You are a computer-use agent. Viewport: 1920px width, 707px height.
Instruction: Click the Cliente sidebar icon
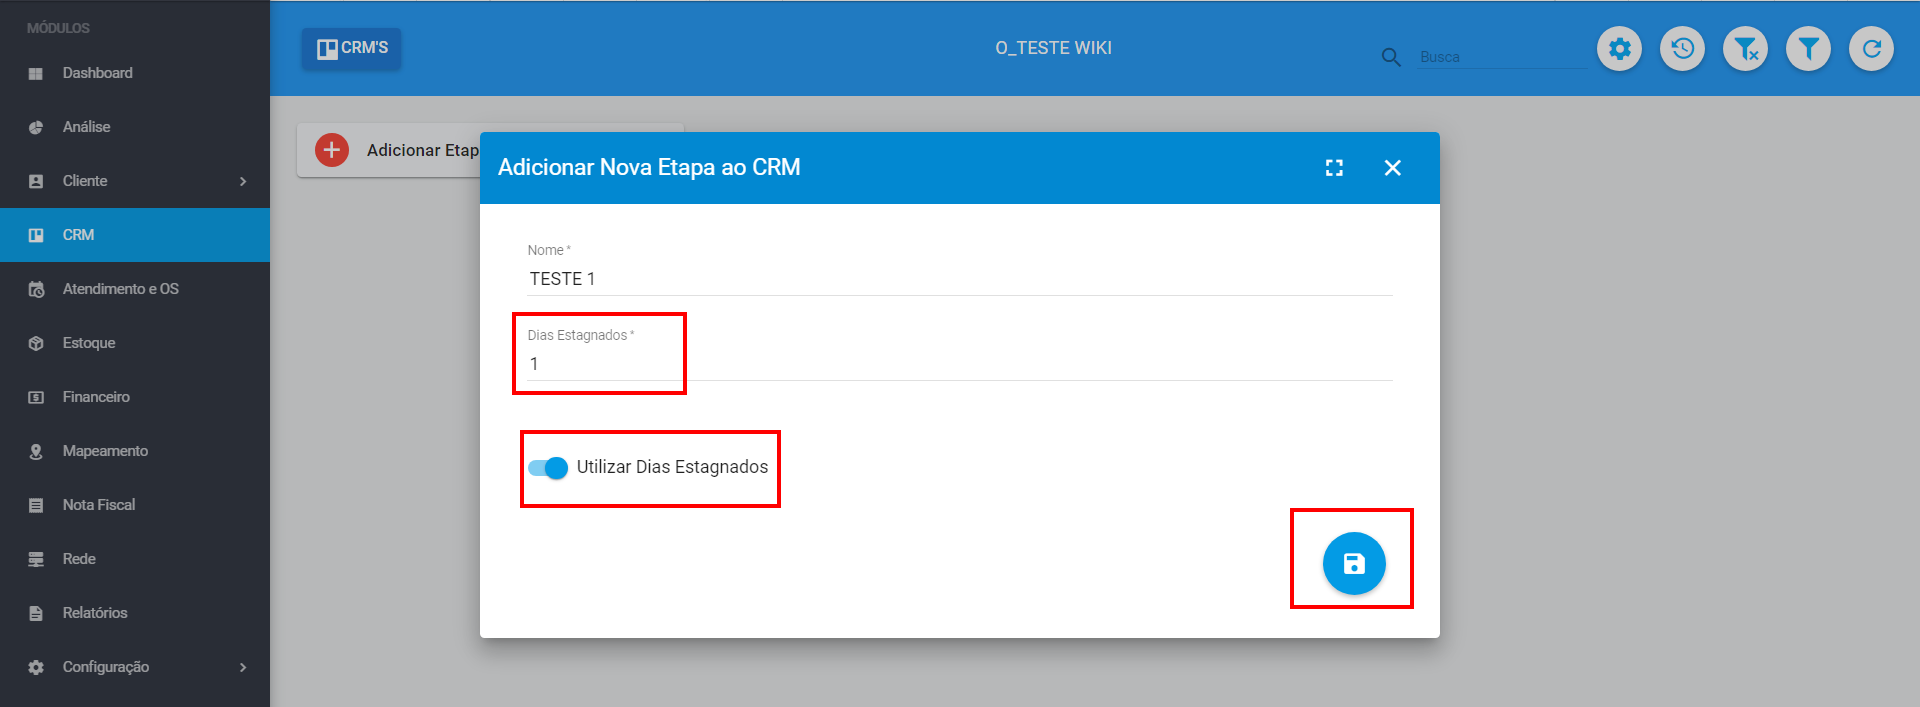click(36, 181)
